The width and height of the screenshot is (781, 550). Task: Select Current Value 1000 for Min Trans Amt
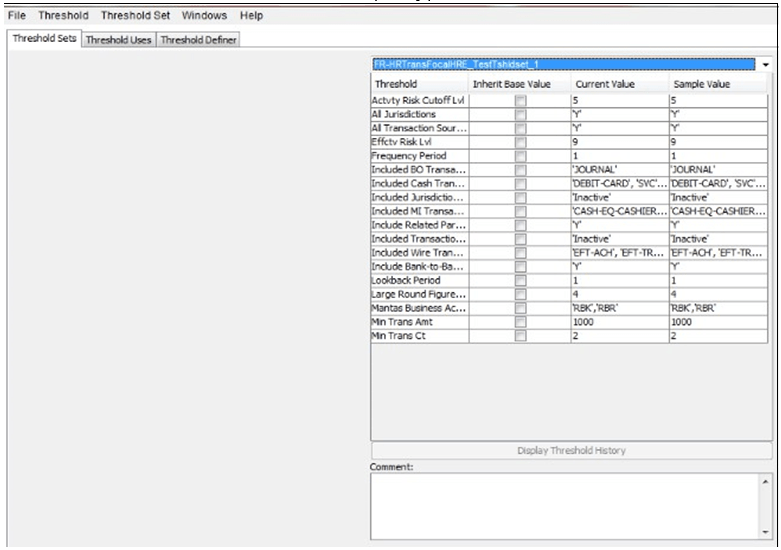[x=620, y=322]
